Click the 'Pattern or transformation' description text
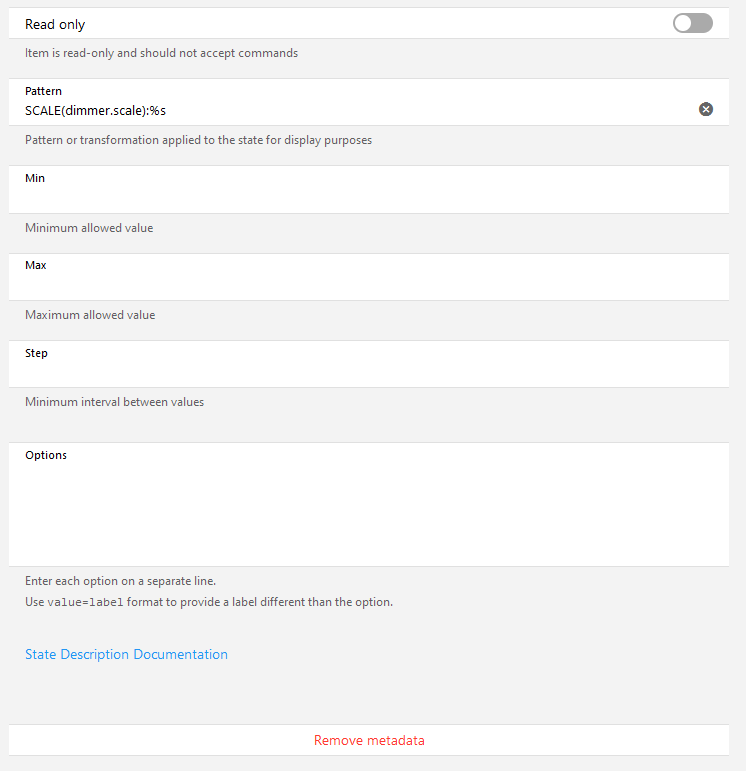This screenshot has width=746, height=771. click(198, 140)
